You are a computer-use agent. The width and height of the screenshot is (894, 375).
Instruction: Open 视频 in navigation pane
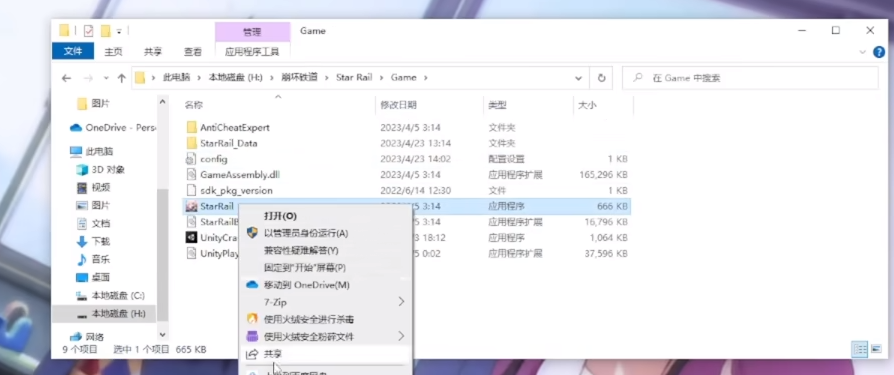click(x=94, y=188)
